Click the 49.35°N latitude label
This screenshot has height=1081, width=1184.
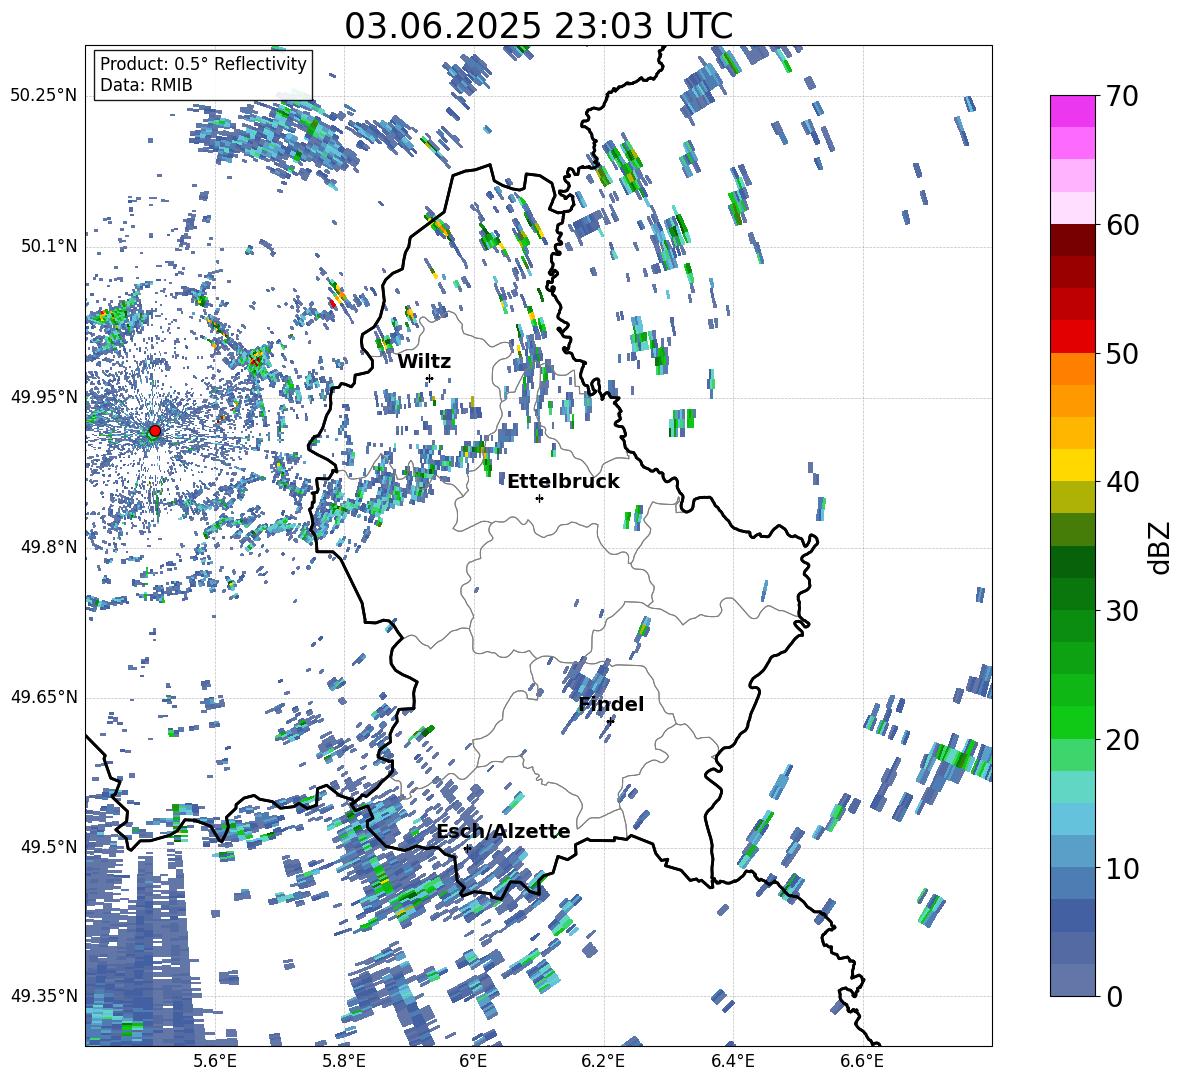click(x=44, y=996)
